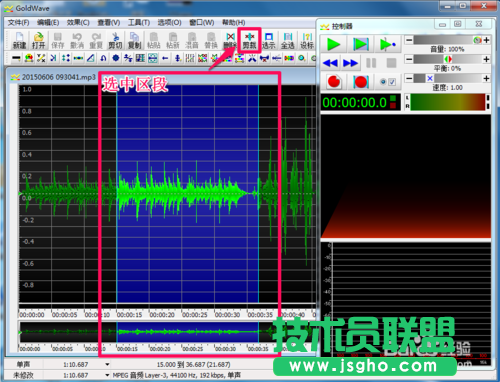The width and height of the screenshot is (500, 382).
Task: Rewind using the blue double-arrow button
Action: (x=330, y=63)
